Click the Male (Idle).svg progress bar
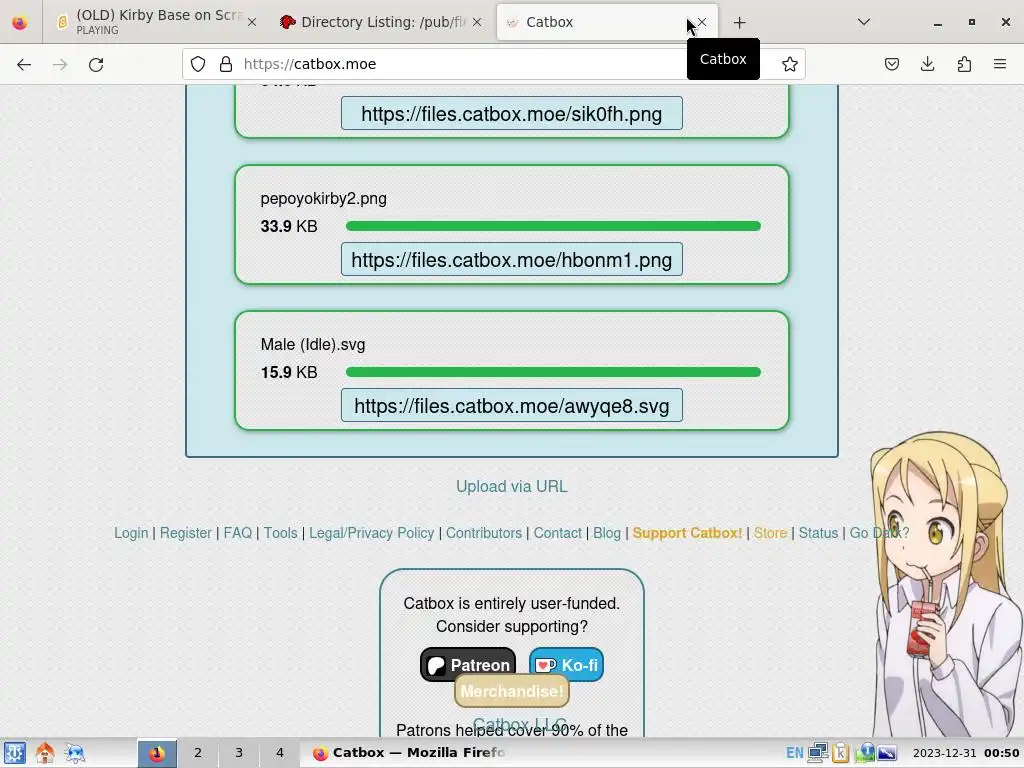 pyautogui.click(x=553, y=372)
